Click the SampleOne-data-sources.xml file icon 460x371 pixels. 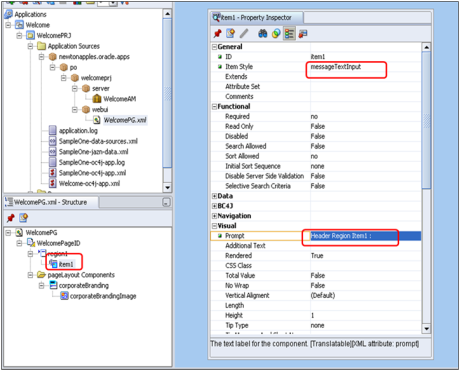[x=53, y=141]
